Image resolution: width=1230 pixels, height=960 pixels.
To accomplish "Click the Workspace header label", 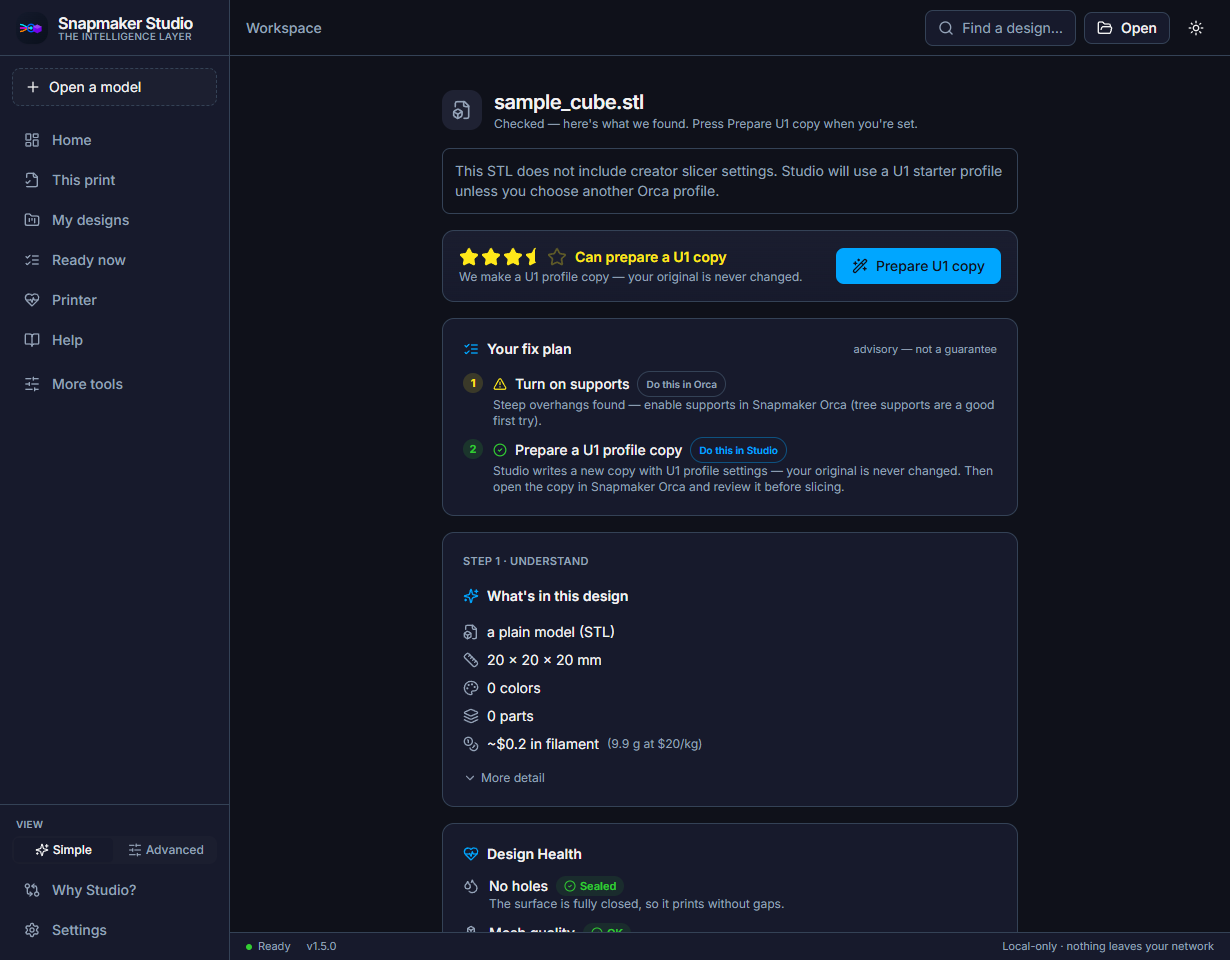I will point(284,28).
